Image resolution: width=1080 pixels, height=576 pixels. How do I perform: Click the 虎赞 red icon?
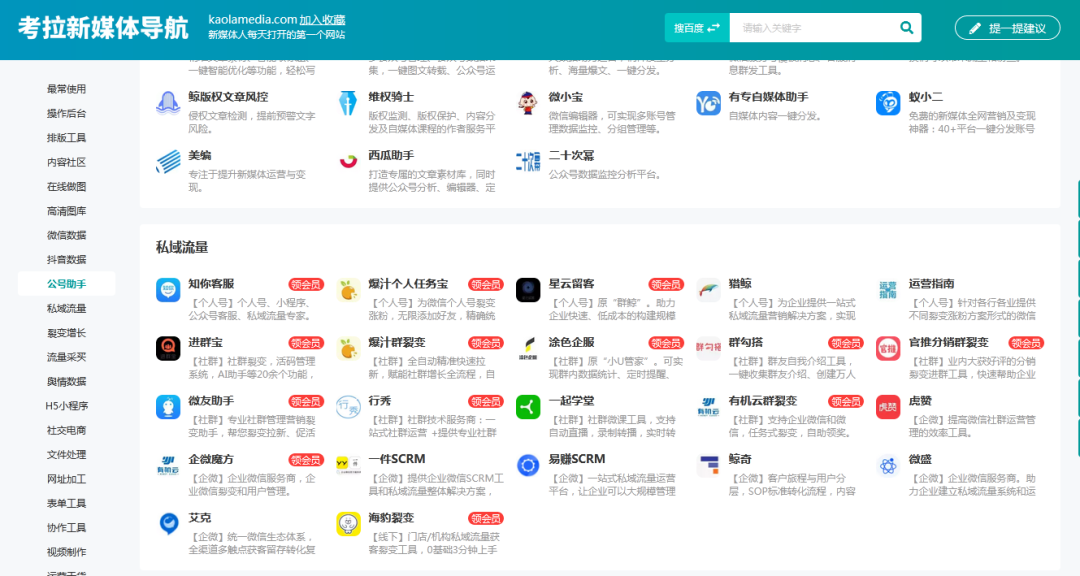888,407
